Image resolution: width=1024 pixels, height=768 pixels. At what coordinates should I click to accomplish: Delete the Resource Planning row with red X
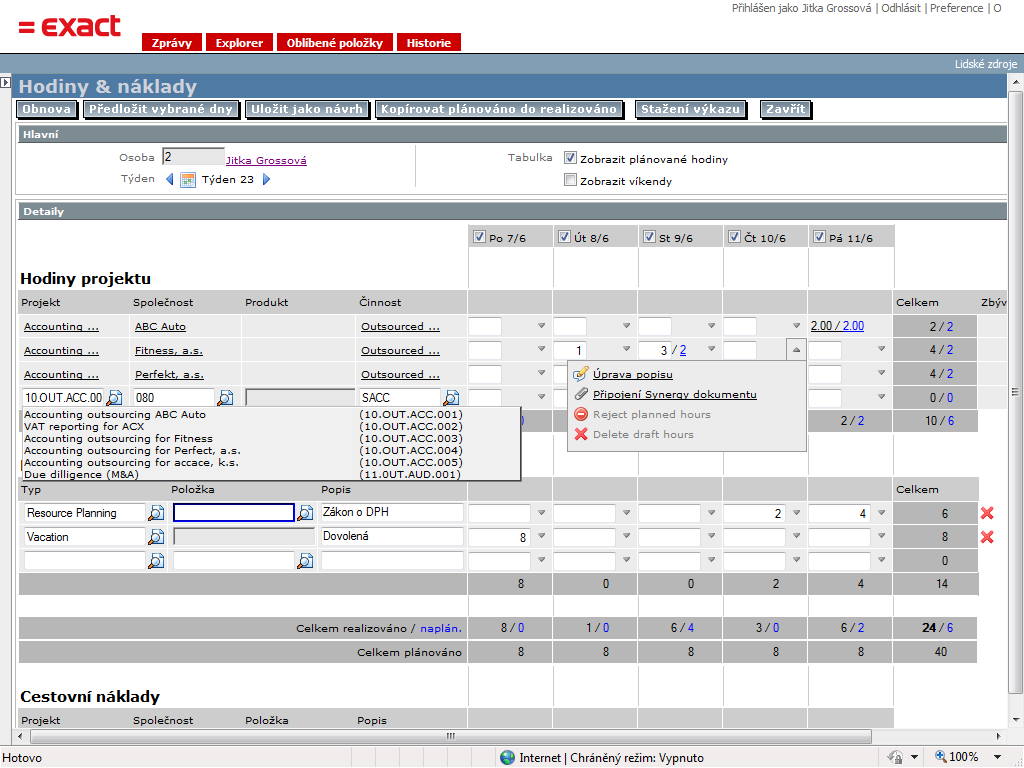[x=987, y=513]
